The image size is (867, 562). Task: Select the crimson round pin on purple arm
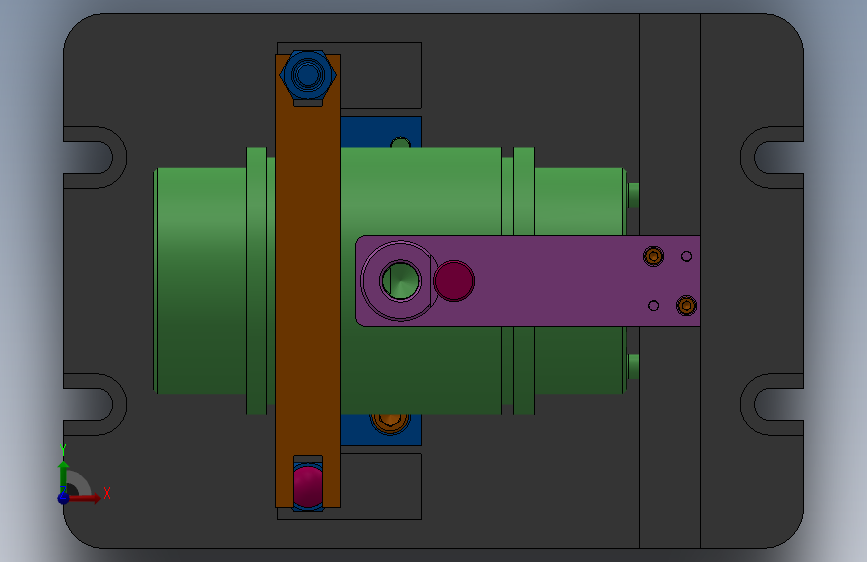(x=454, y=281)
